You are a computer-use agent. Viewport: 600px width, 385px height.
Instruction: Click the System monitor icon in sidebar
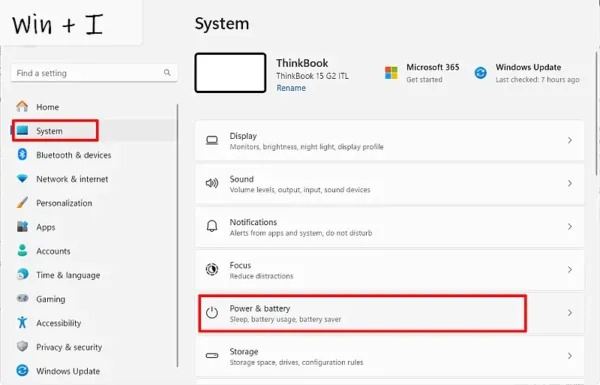point(22,131)
